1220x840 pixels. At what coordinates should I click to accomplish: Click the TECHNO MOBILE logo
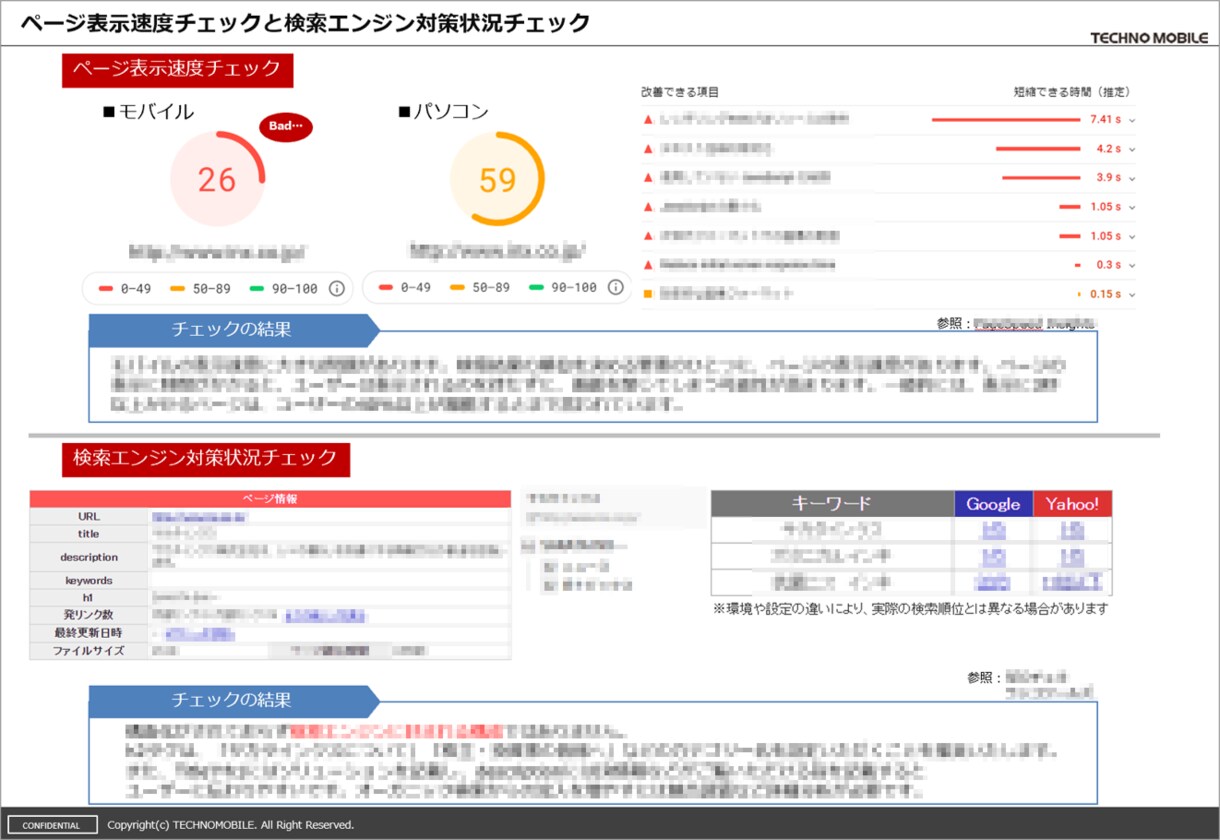(x=1149, y=38)
